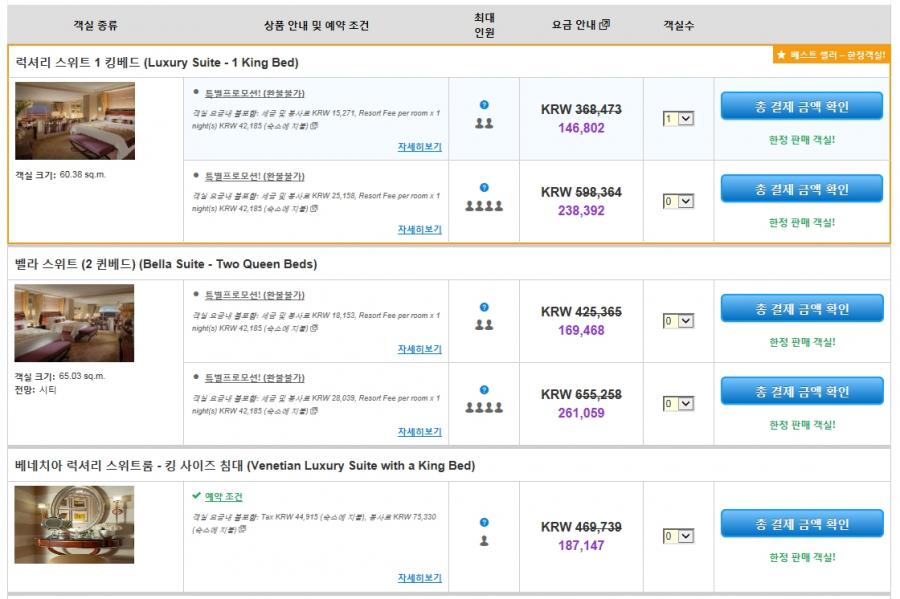
Task: Open 특별프로모션! link in 261,059 rate row
Action: tap(254, 378)
